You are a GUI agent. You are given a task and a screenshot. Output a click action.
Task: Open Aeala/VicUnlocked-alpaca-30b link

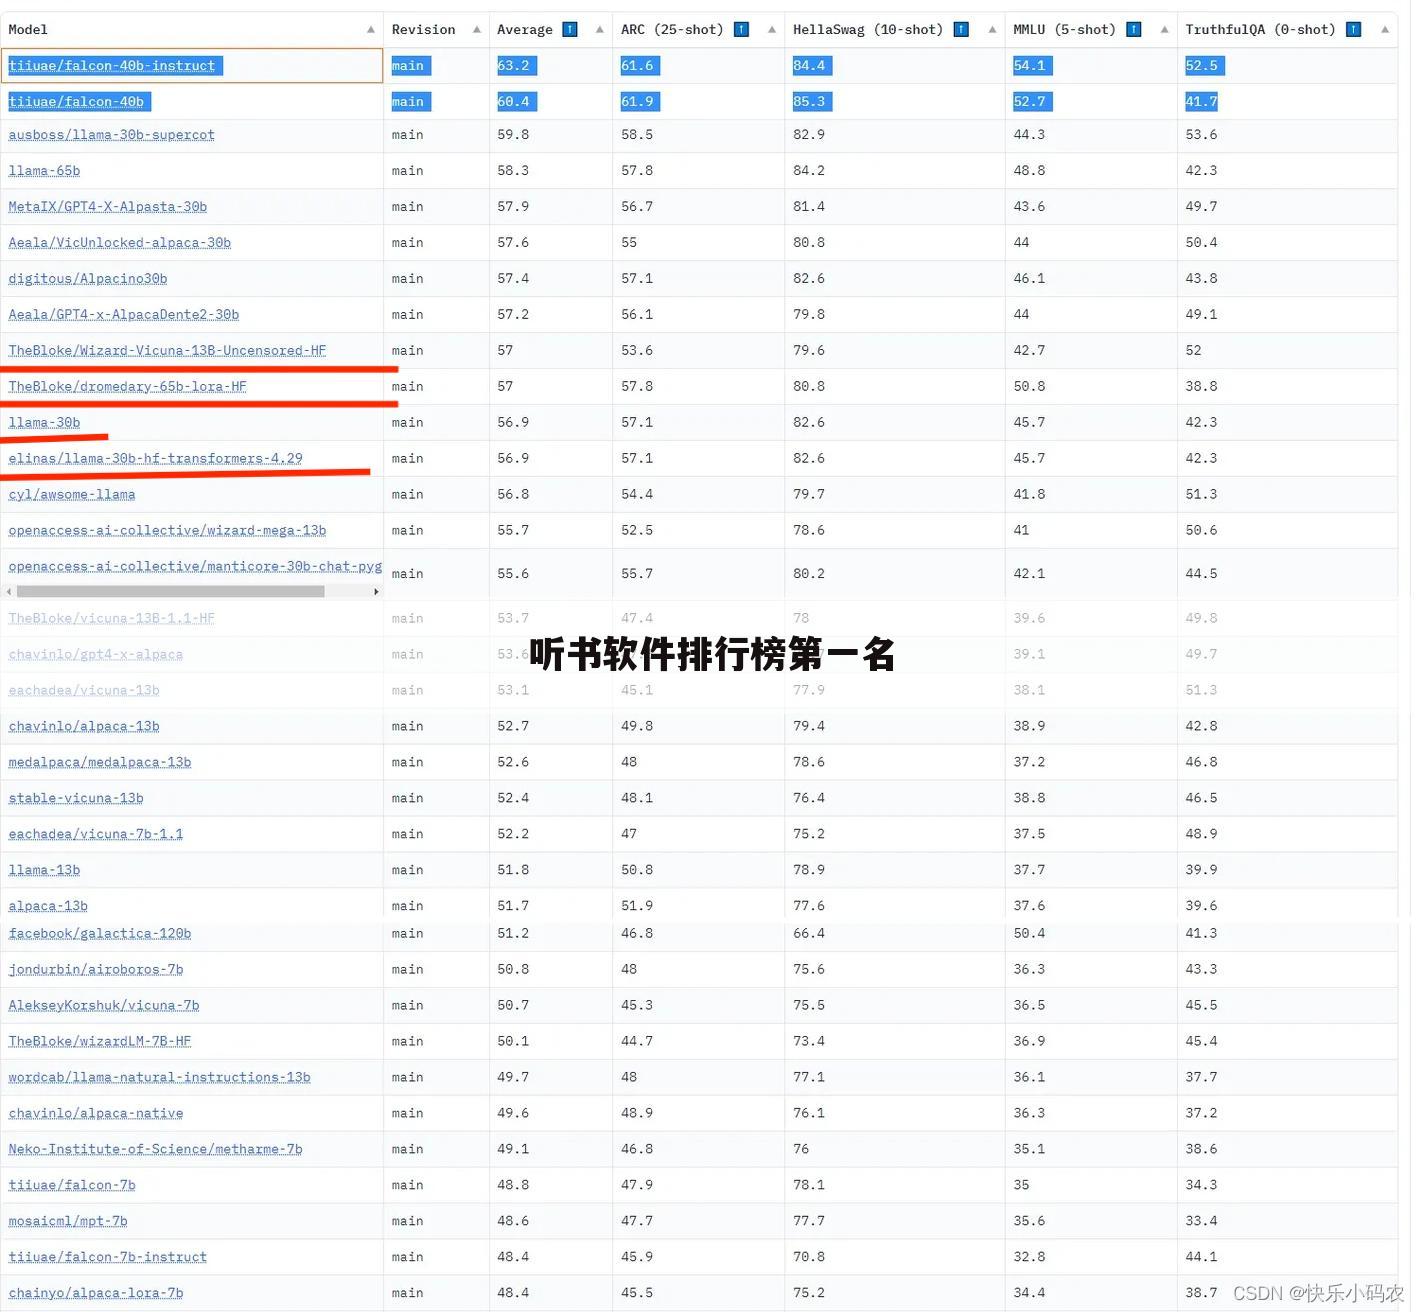click(120, 243)
